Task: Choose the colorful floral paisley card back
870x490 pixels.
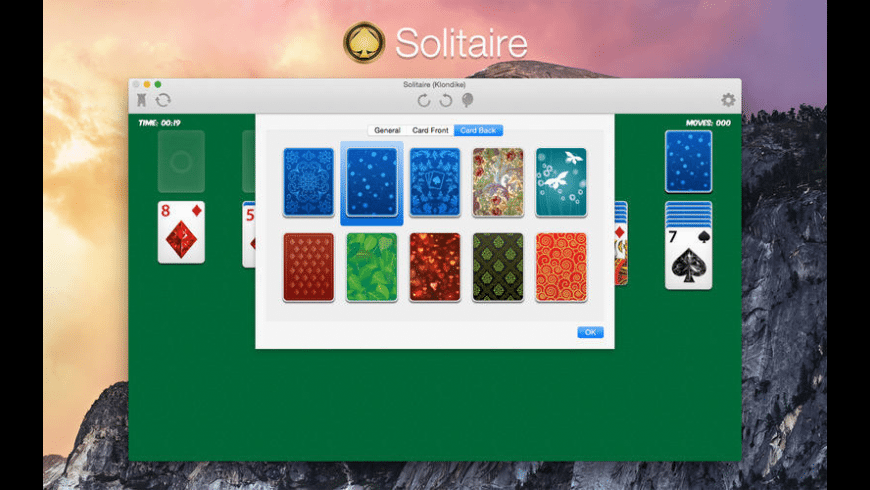Action: tap(498, 182)
